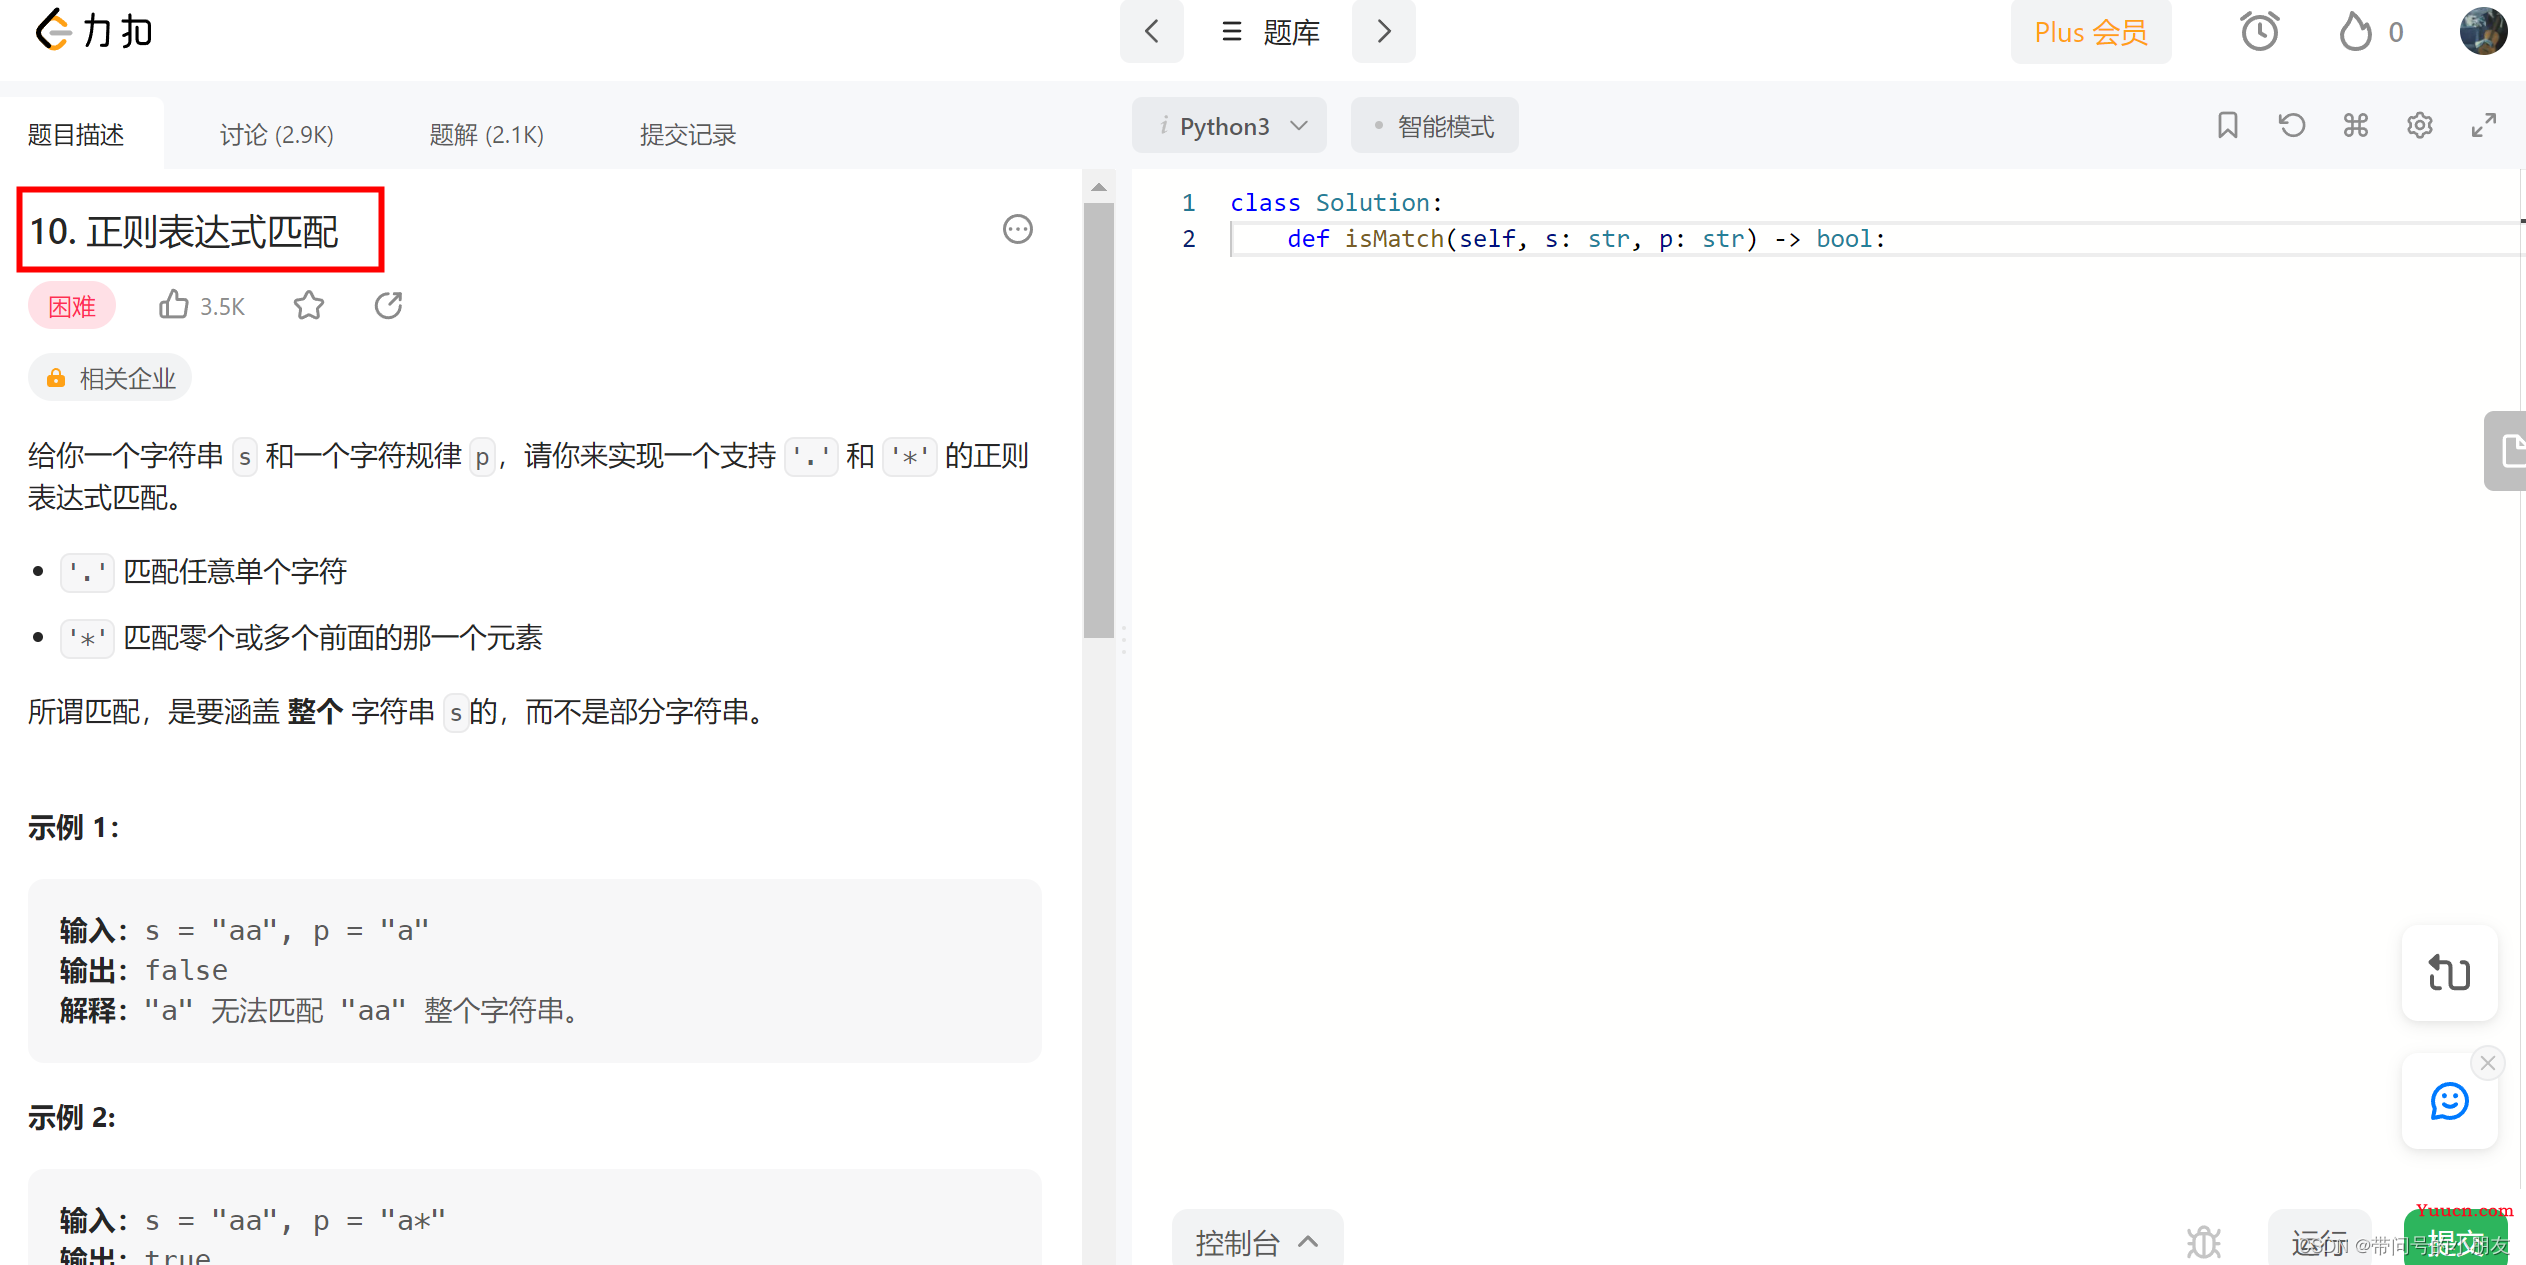2526x1265 pixels.
Task: Open the locked 相关企业 tag
Action: [109, 378]
